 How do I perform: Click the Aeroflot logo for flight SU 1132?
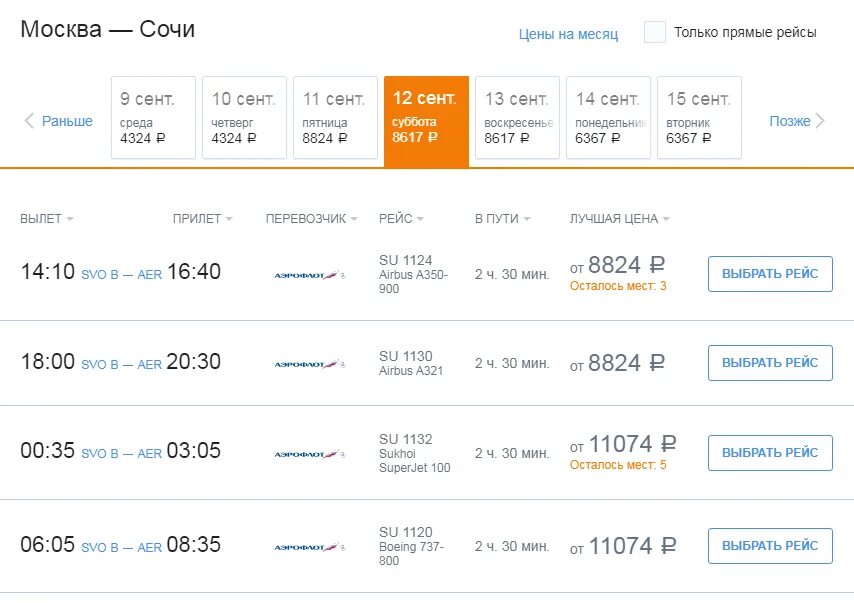(x=308, y=454)
